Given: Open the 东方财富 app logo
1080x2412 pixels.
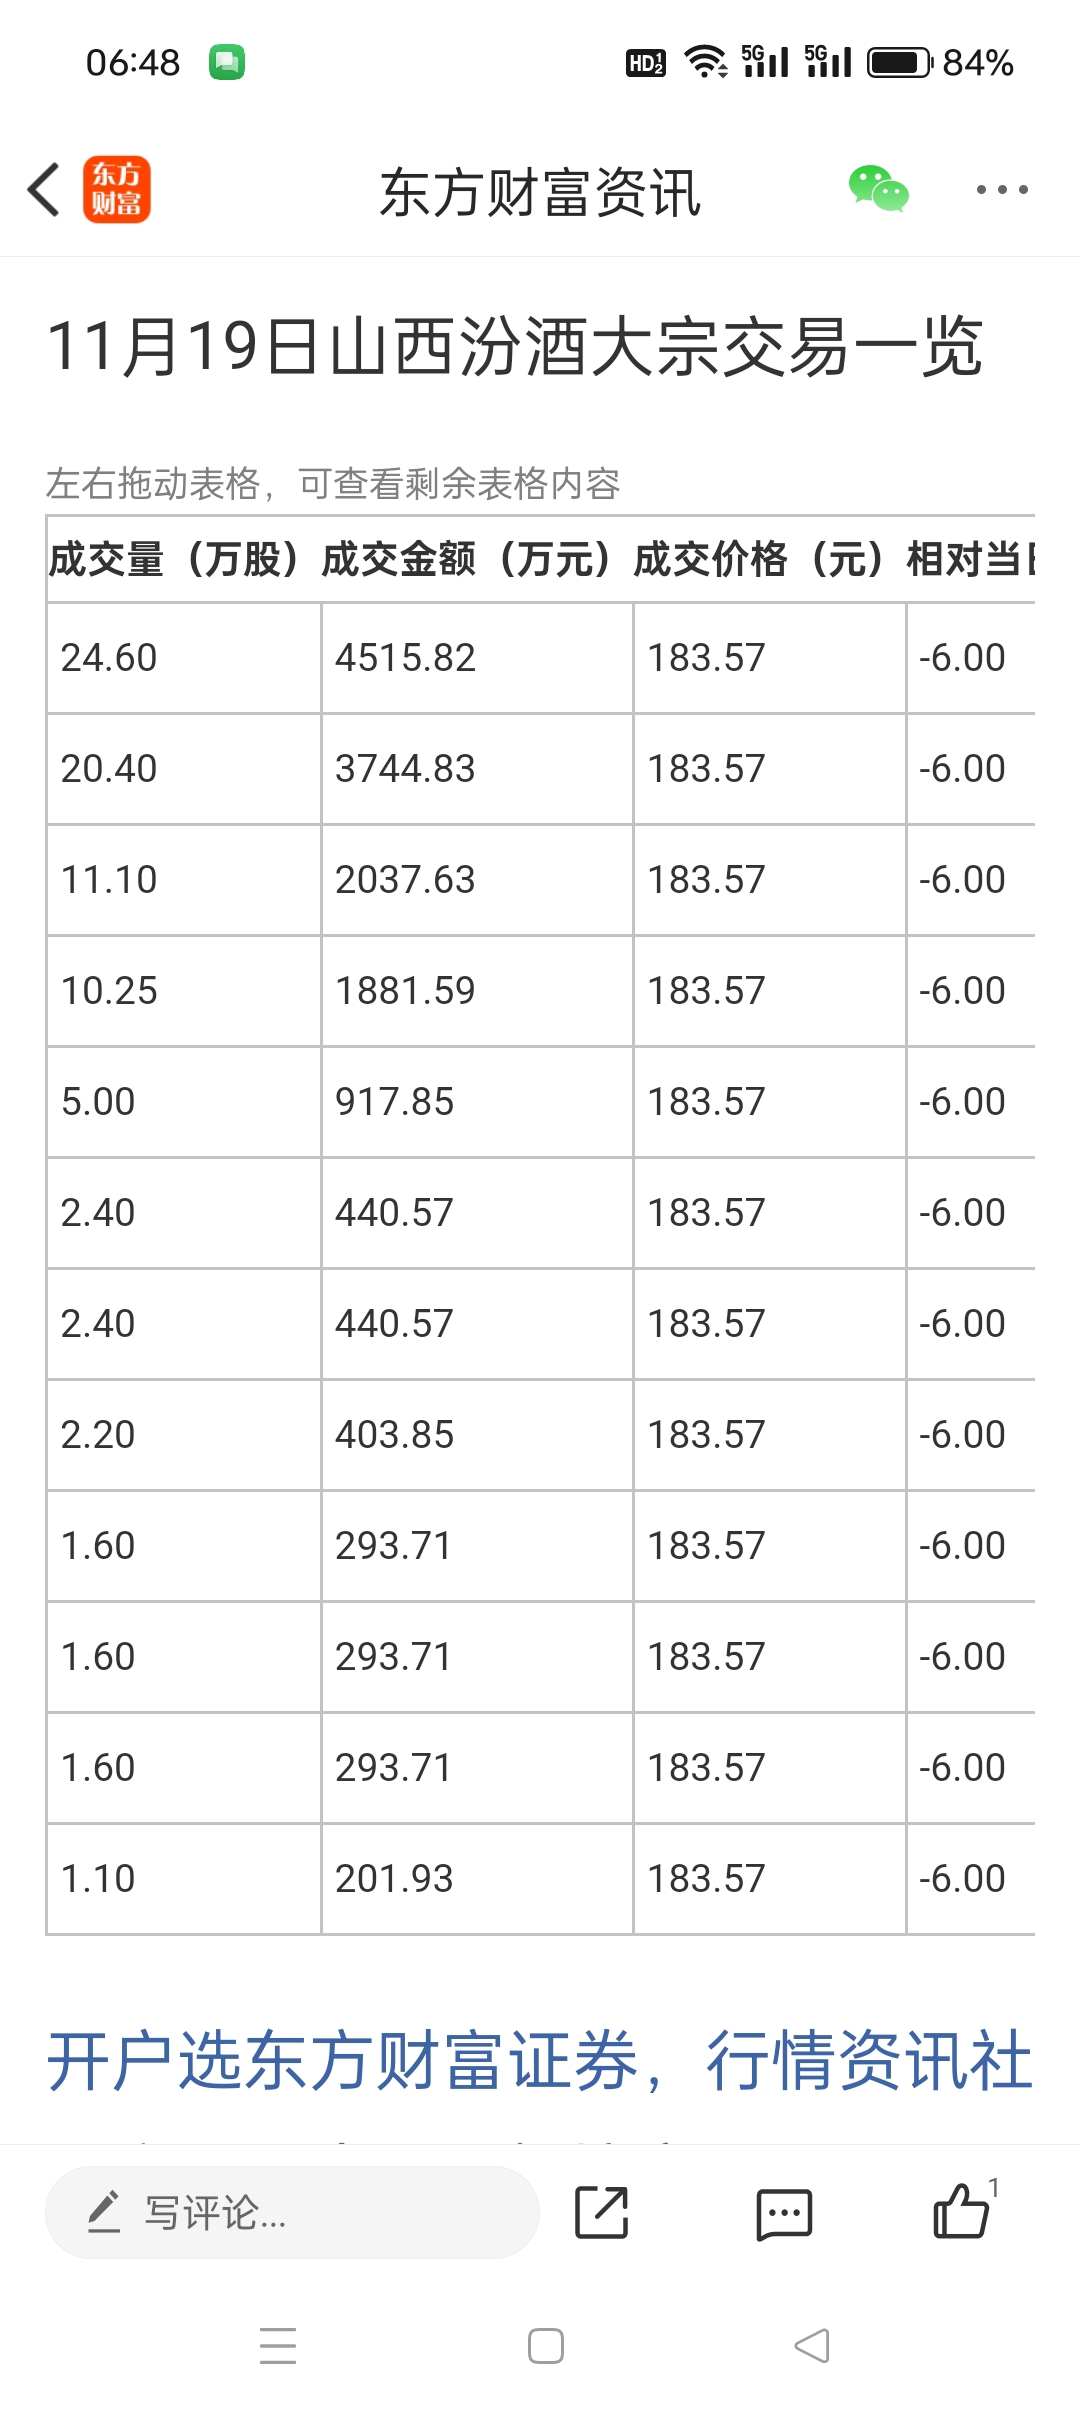Looking at the screenshot, I should (x=116, y=189).
